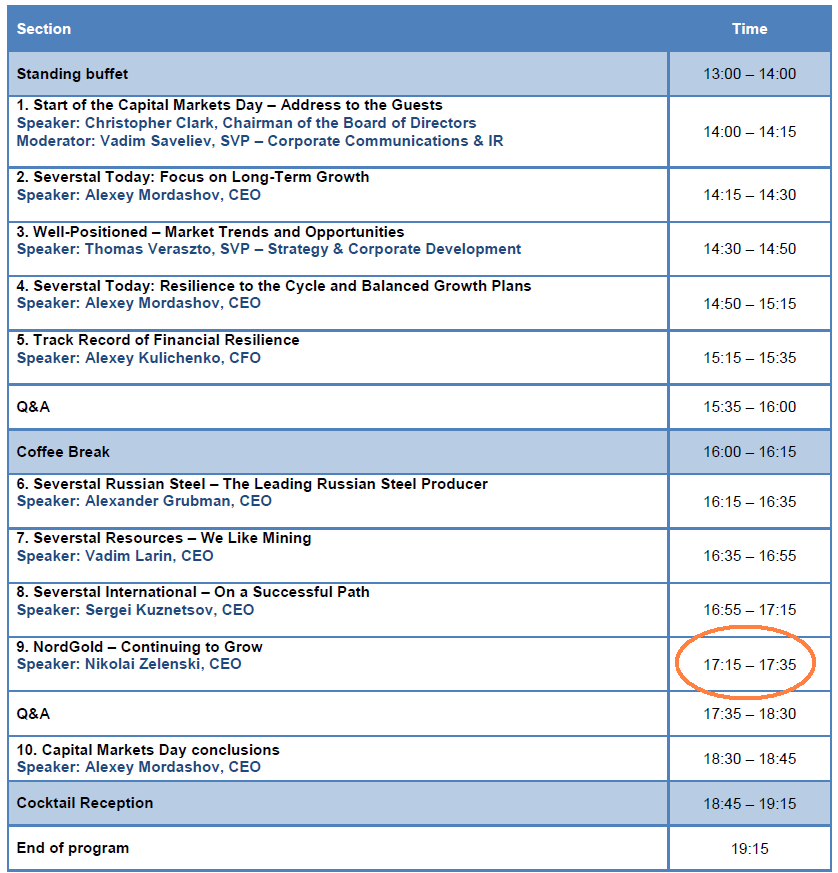Select the Cocktail Reception row

tap(85, 803)
